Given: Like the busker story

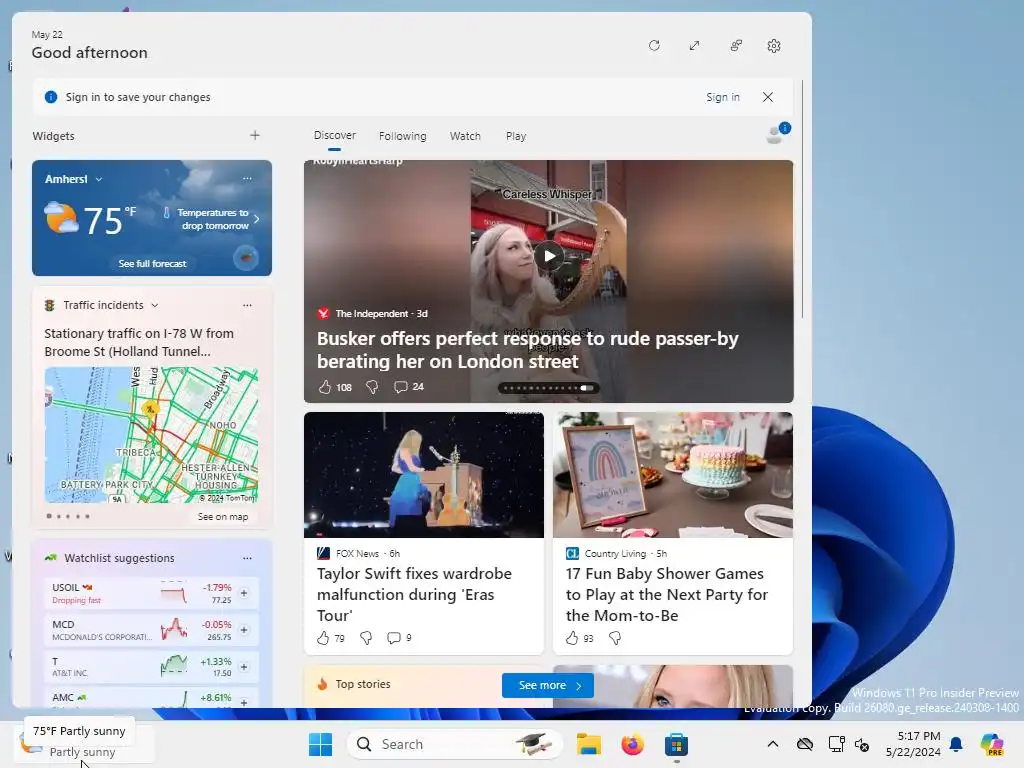Looking at the screenshot, I should click(325, 387).
